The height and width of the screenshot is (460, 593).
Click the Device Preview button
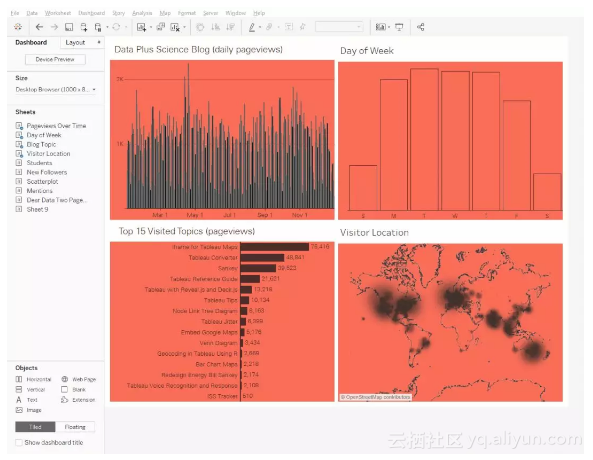tap(55, 59)
